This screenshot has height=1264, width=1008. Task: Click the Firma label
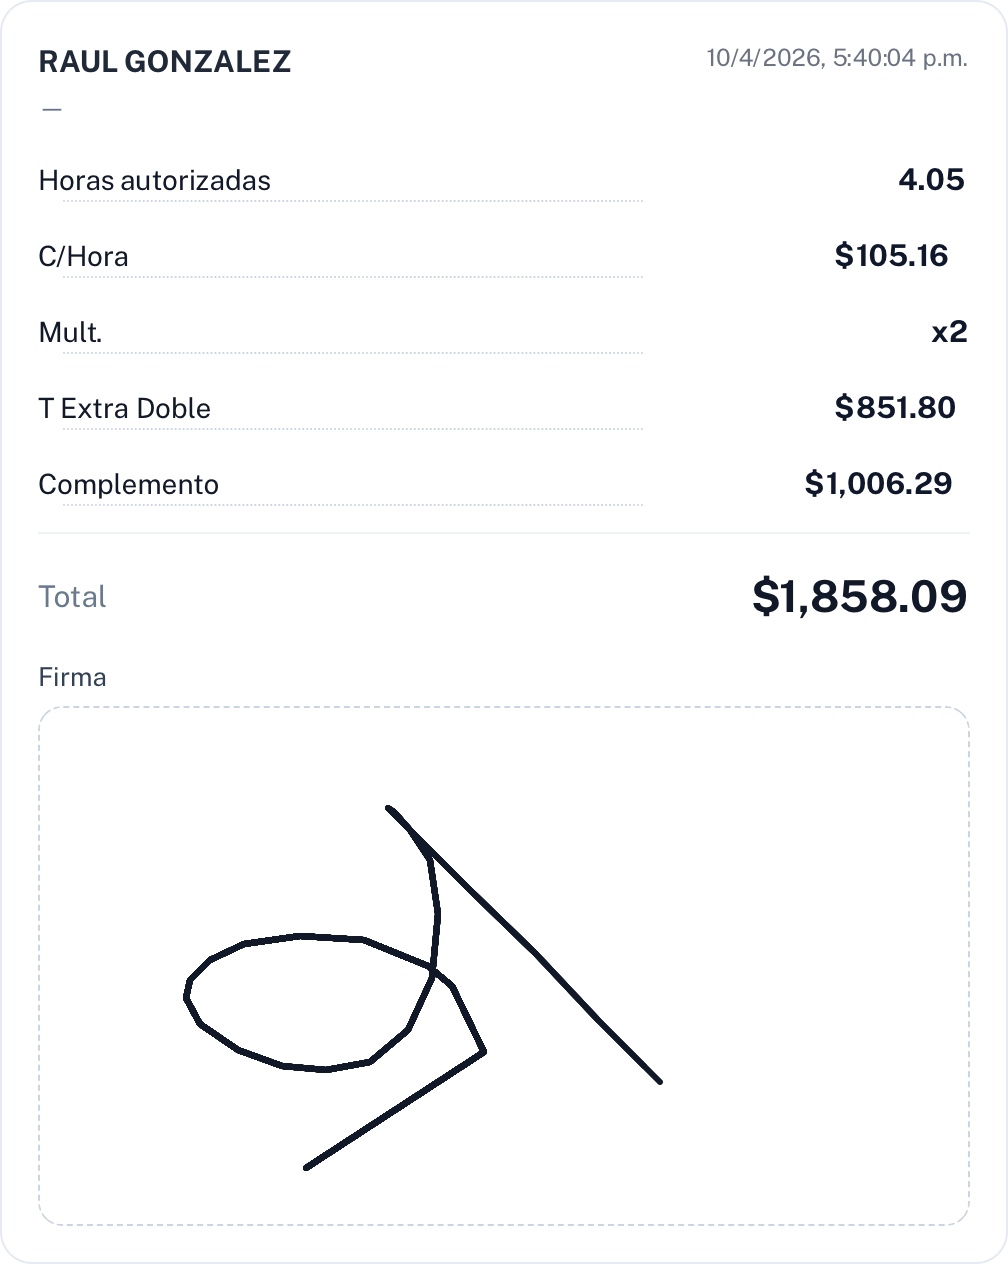tap(72, 677)
